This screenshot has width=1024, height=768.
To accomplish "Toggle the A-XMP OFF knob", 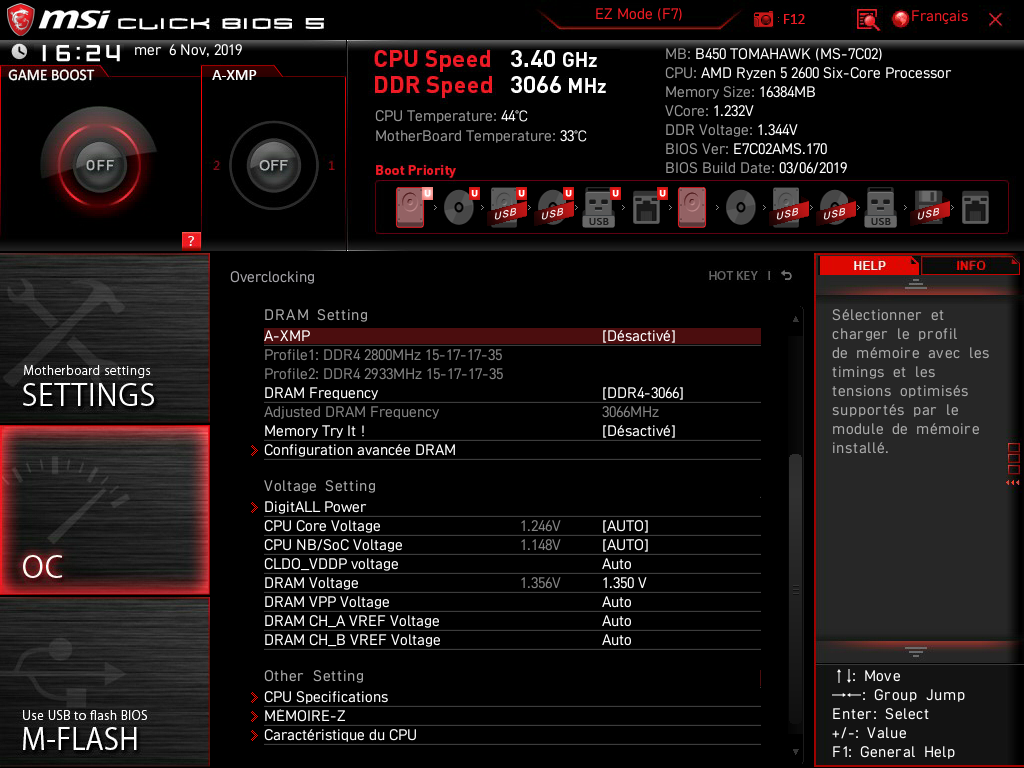I will pos(273,165).
